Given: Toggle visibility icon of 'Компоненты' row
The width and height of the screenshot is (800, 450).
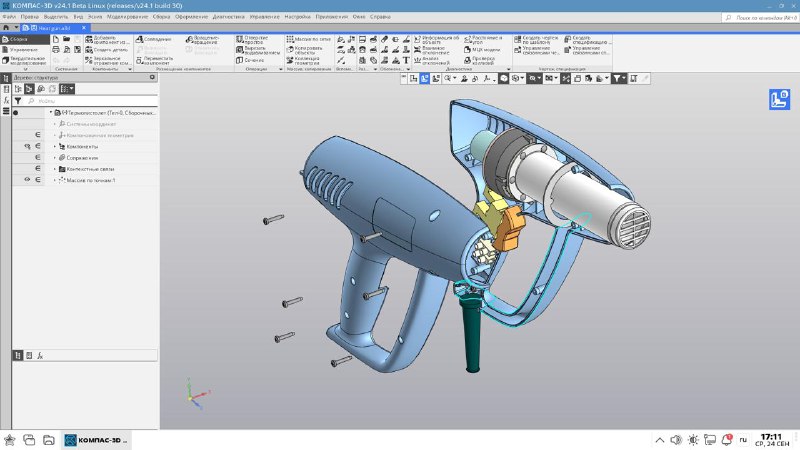Looking at the screenshot, I should (27, 146).
